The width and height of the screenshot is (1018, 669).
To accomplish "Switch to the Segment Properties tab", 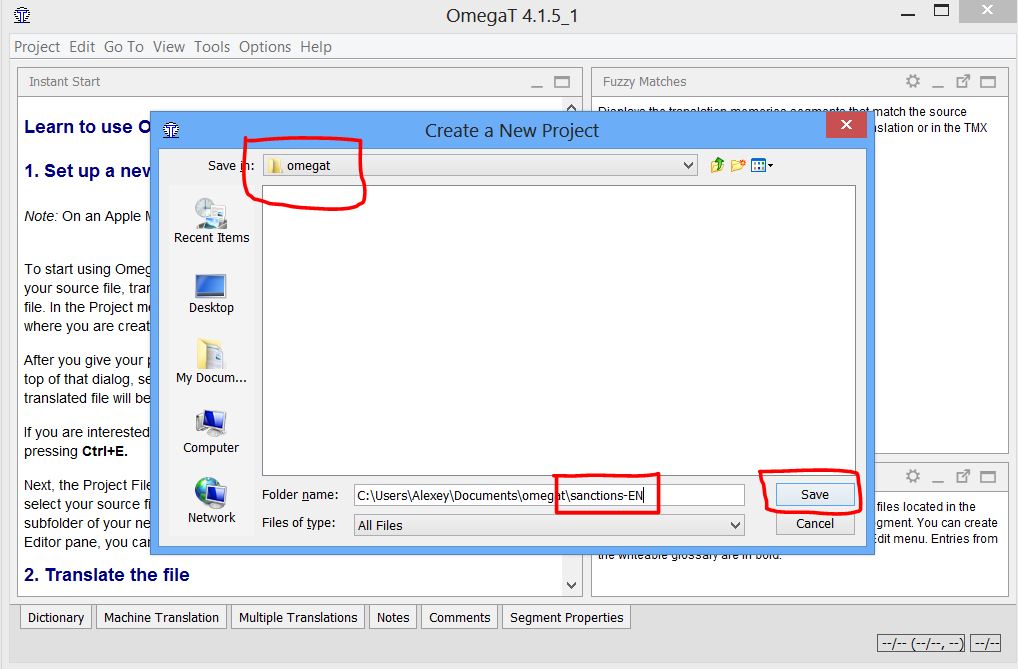I will coord(566,617).
